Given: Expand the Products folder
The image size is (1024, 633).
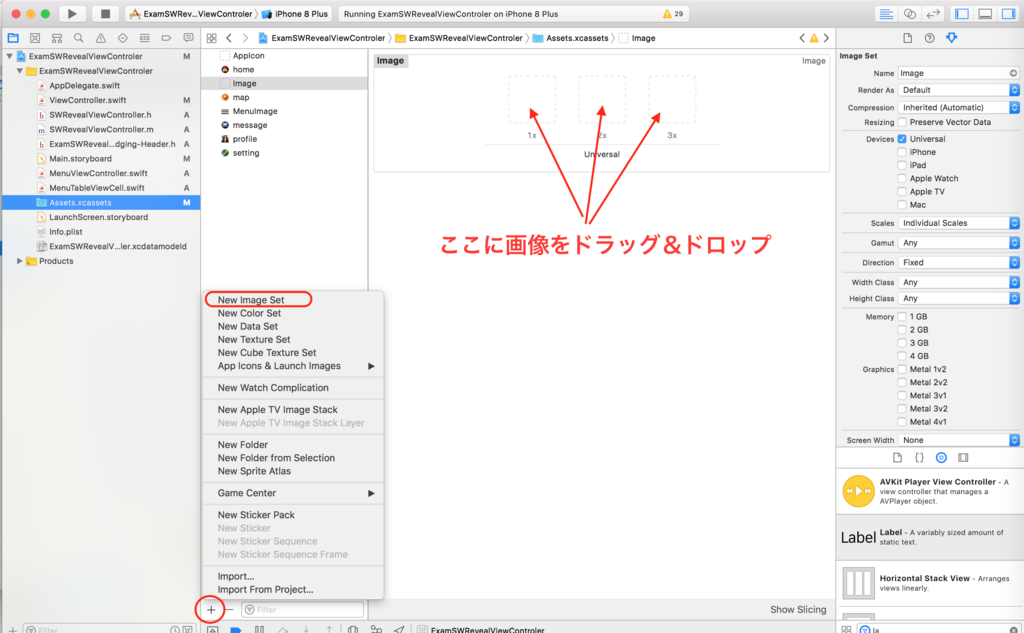Looking at the screenshot, I should [x=20, y=261].
